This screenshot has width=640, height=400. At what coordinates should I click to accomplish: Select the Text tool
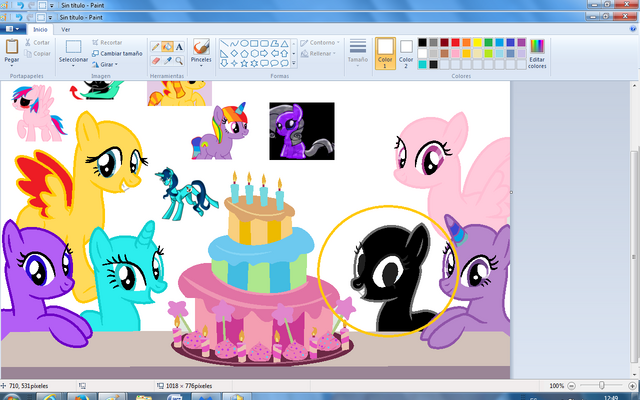179,47
